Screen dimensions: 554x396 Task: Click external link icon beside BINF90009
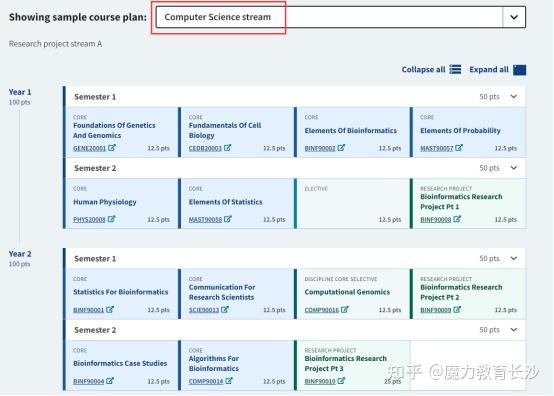pyautogui.click(x=457, y=309)
